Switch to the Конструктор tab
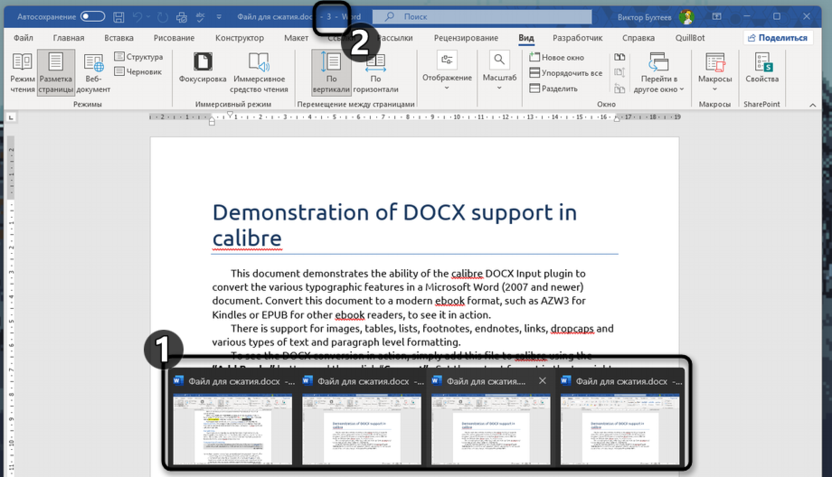This screenshot has height=477, width=832. (239, 38)
